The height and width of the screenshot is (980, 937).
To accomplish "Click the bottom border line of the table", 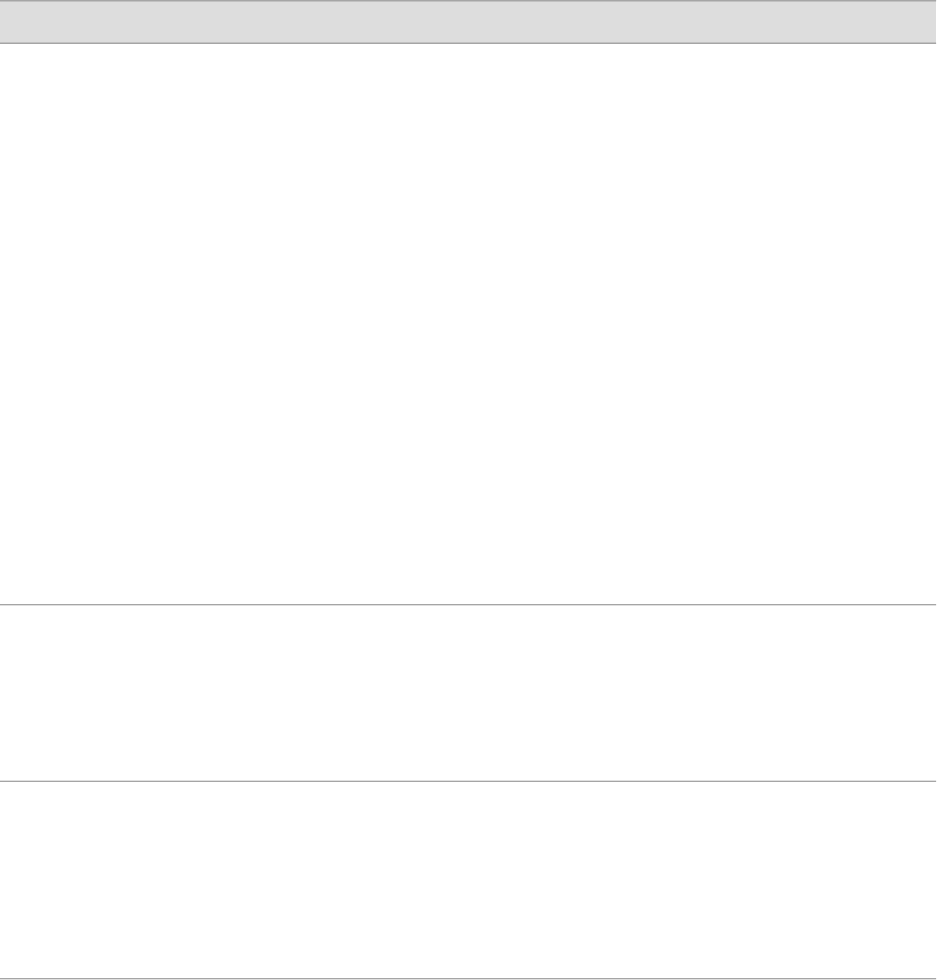I will pos(468,977).
